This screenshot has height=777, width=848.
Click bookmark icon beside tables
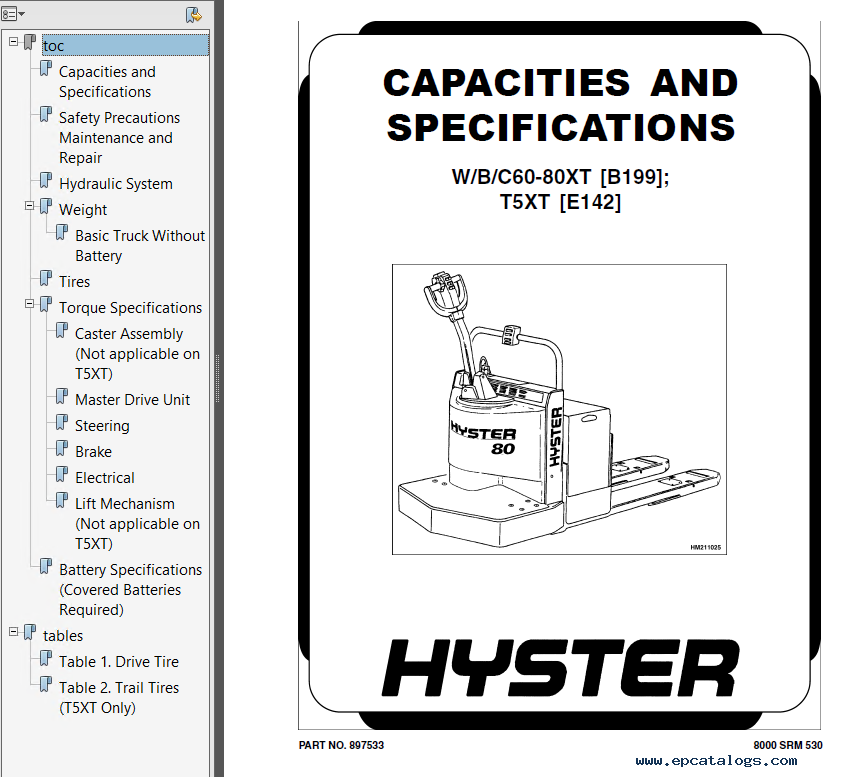(x=30, y=632)
